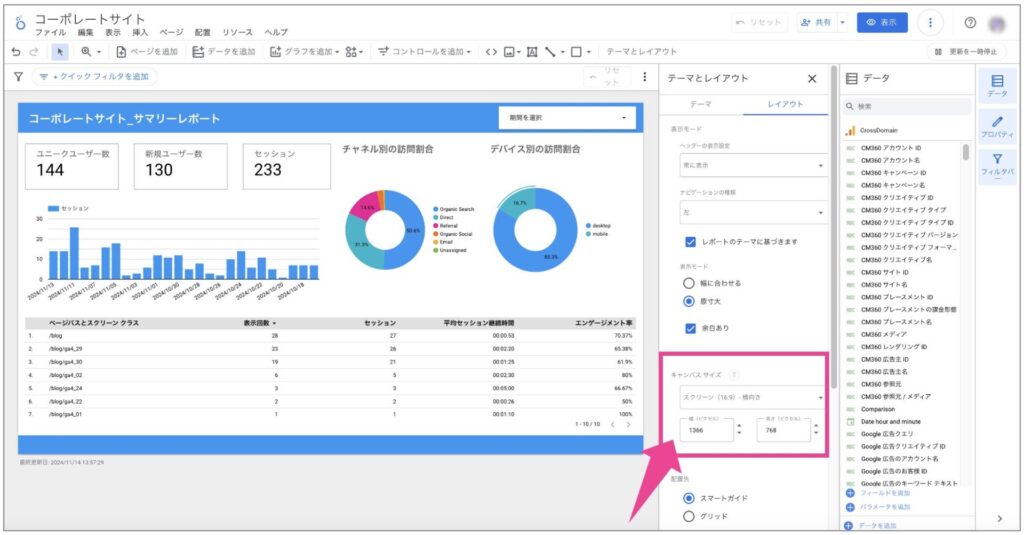Click the image insert icon
Viewport: 1024px width, 535px height.
pyautogui.click(x=510, y=52)
